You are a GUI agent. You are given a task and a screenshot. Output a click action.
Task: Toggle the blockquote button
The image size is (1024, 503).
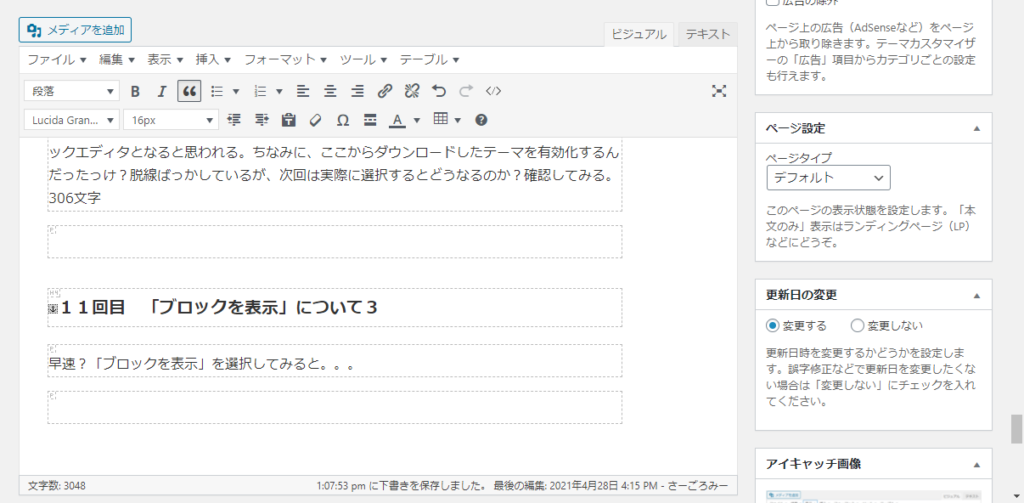pyautogui.click(x=188, y=91)
